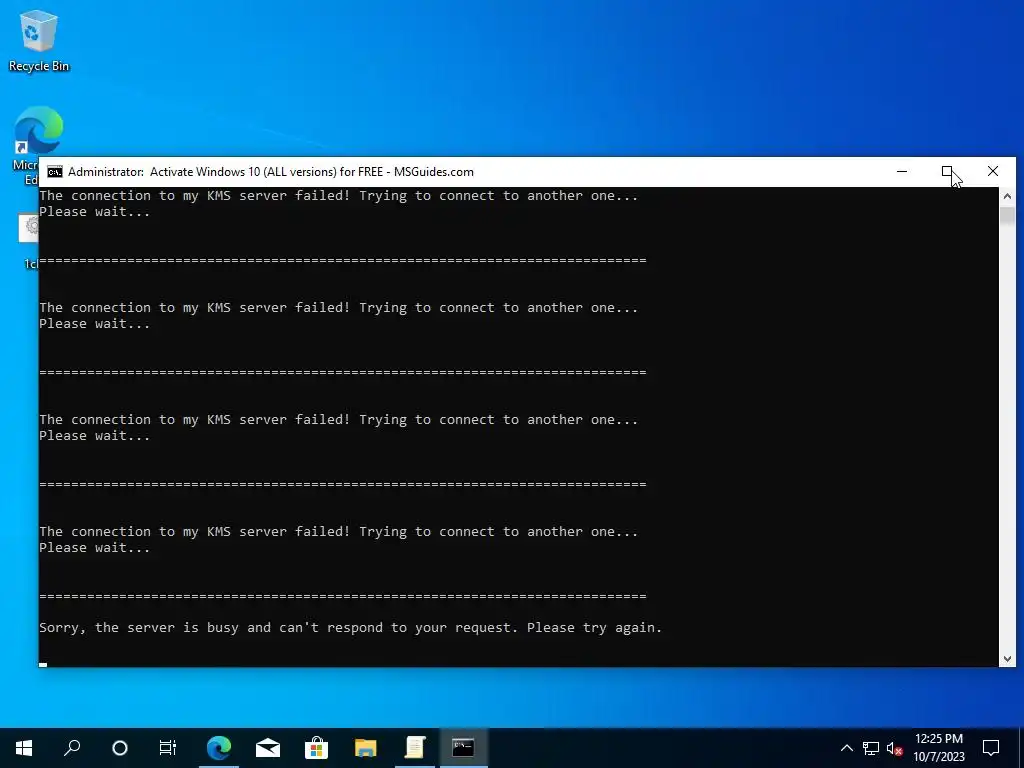This screenshot has height=768, width=1024.
Task: Launch Microsoft Edge from taskbar
Action: pyautogui.click(x=219, y=747)
